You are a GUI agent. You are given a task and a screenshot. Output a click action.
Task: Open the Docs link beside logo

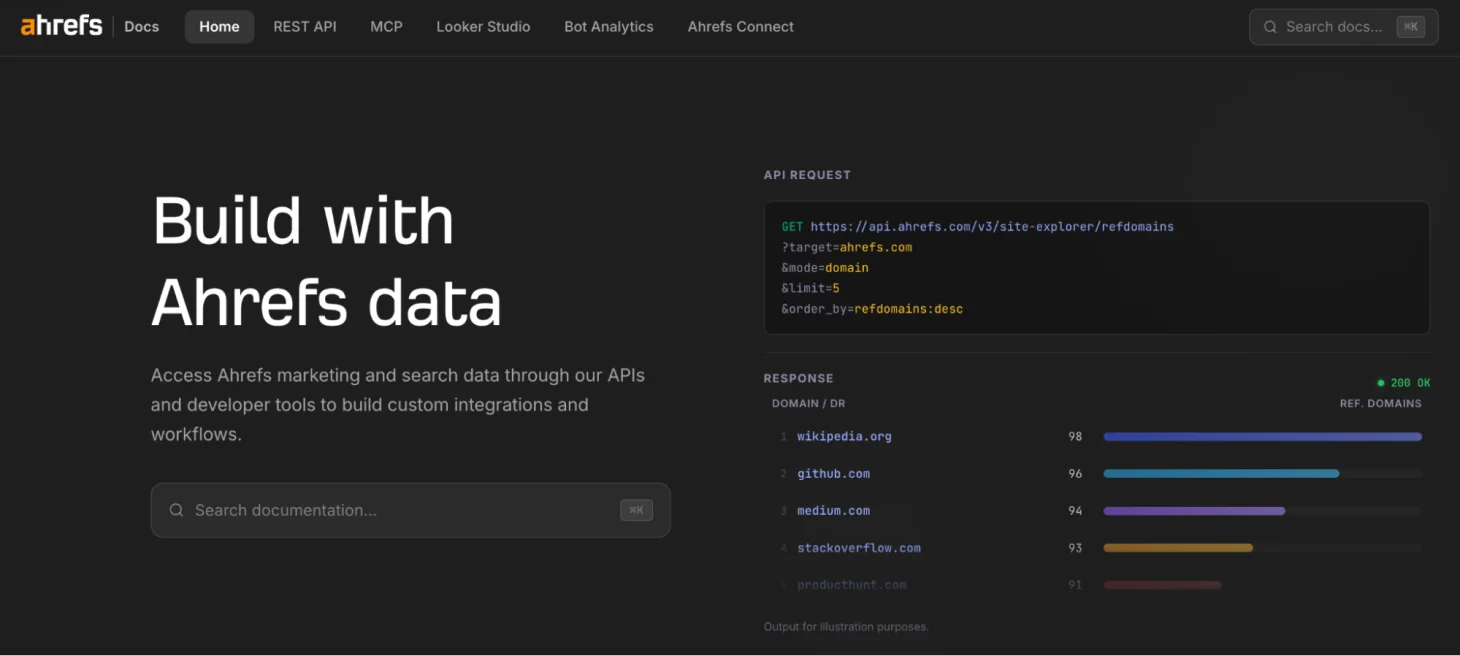click(x=141, y=27)
